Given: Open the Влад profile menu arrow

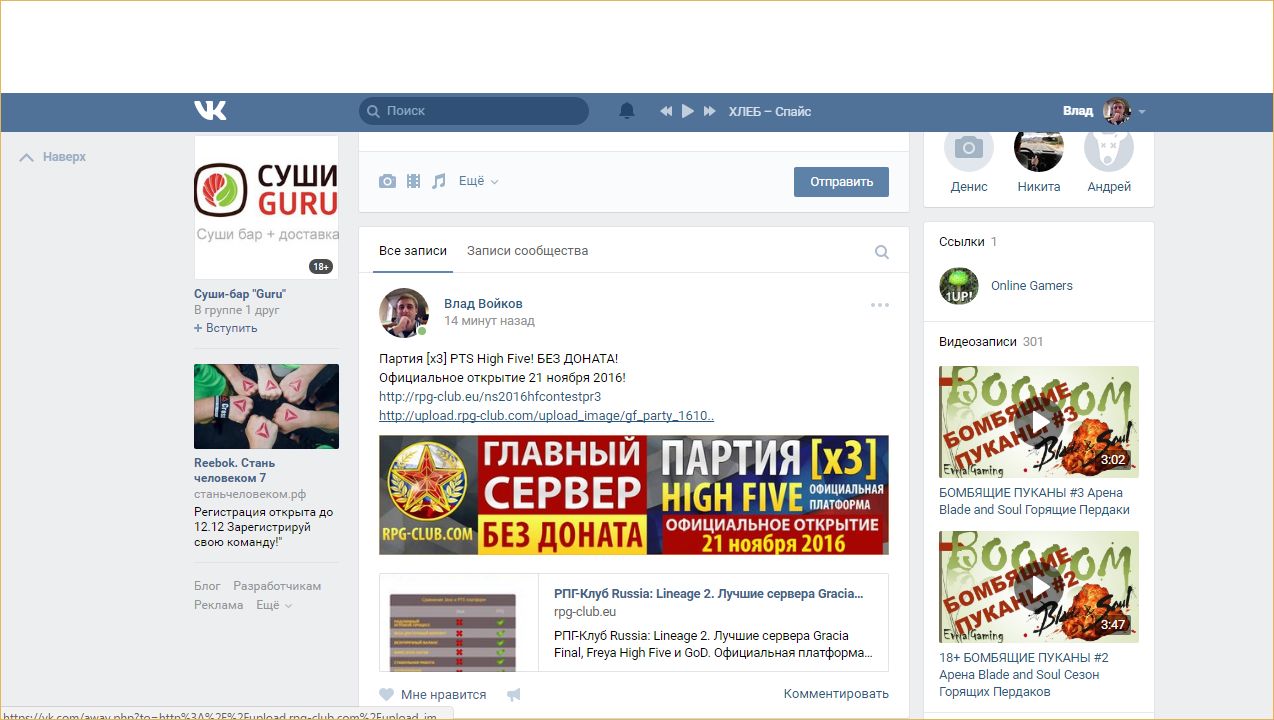Looking at the screenshot, I should [x=1142, y=112].
